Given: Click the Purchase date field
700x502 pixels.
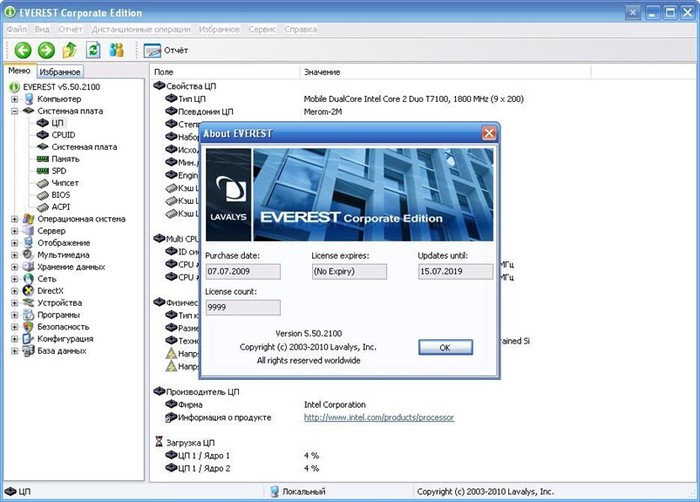Looking at the screenshot, I should click(243, 272).
